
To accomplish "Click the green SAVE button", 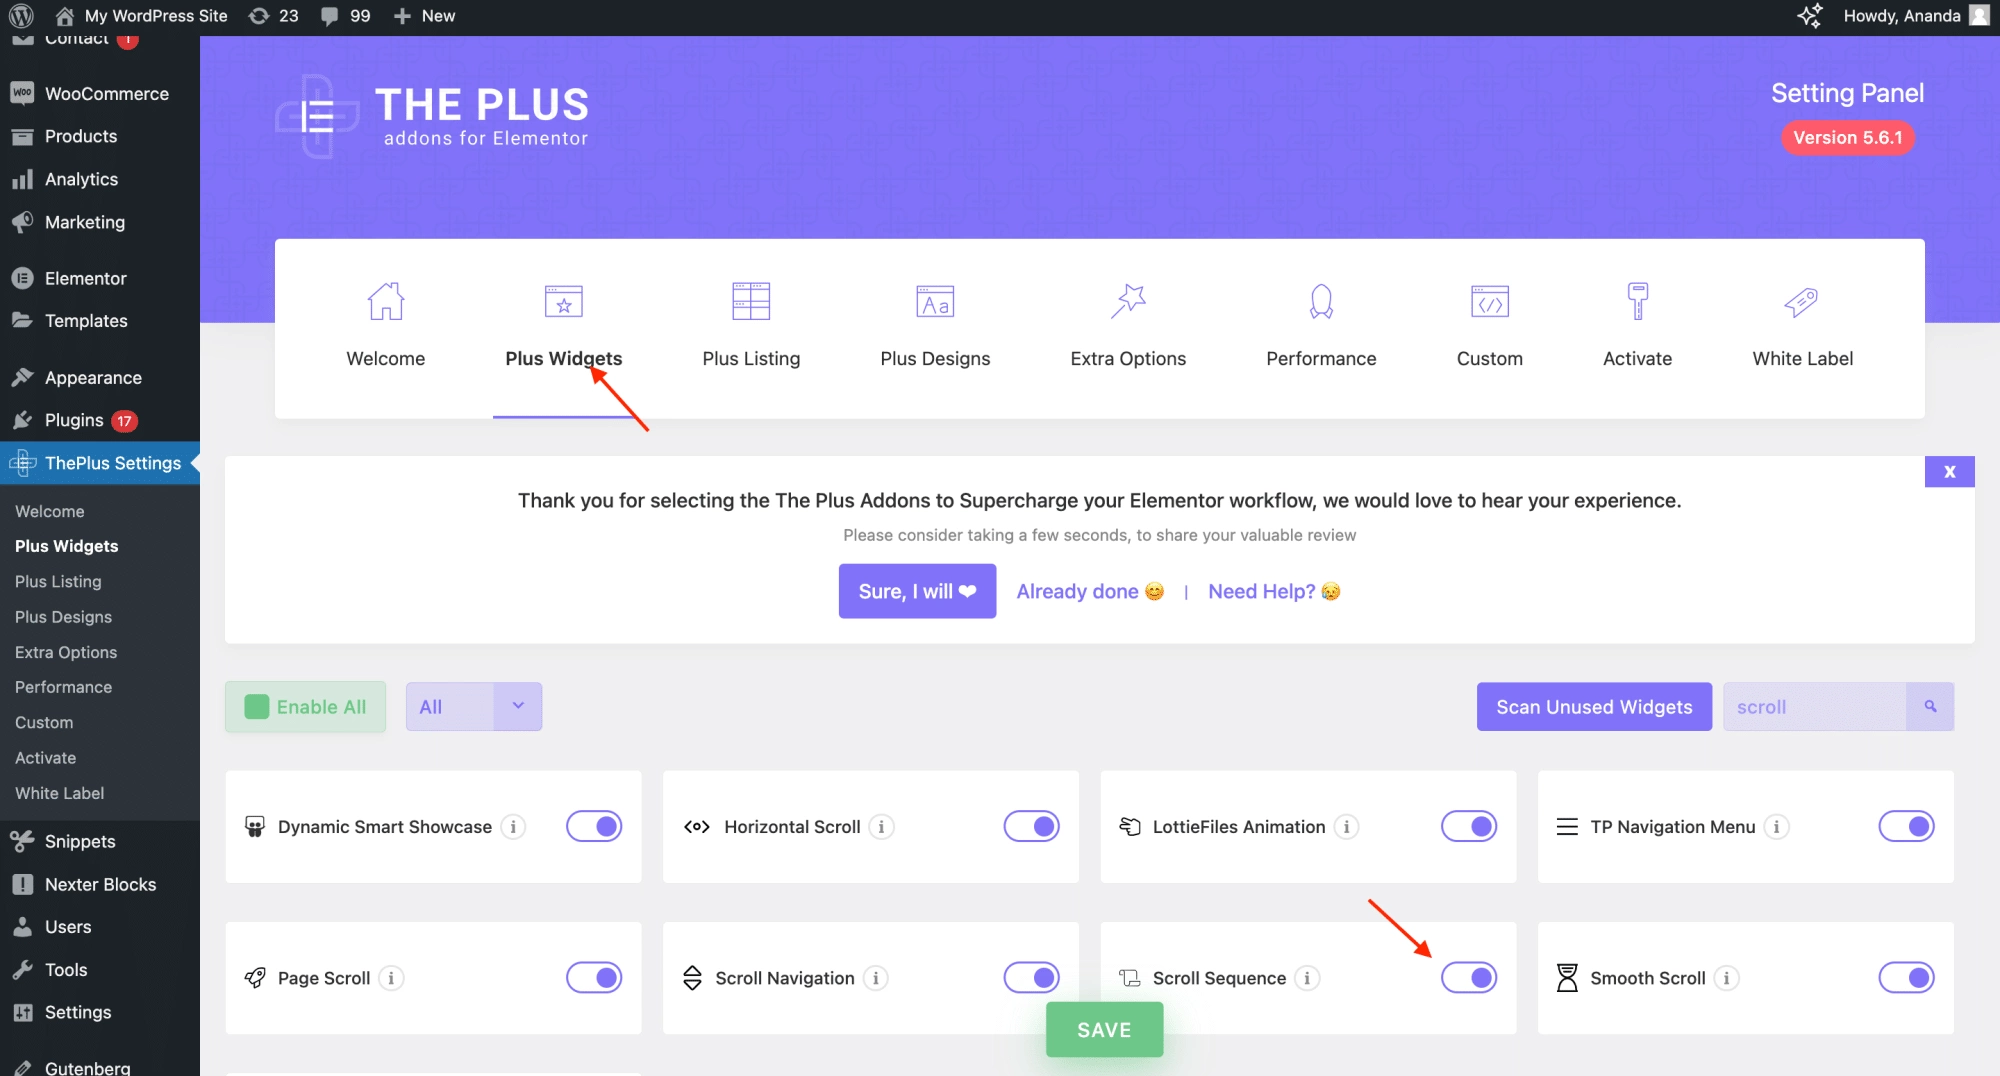I will click(x=1104, y=1029).
